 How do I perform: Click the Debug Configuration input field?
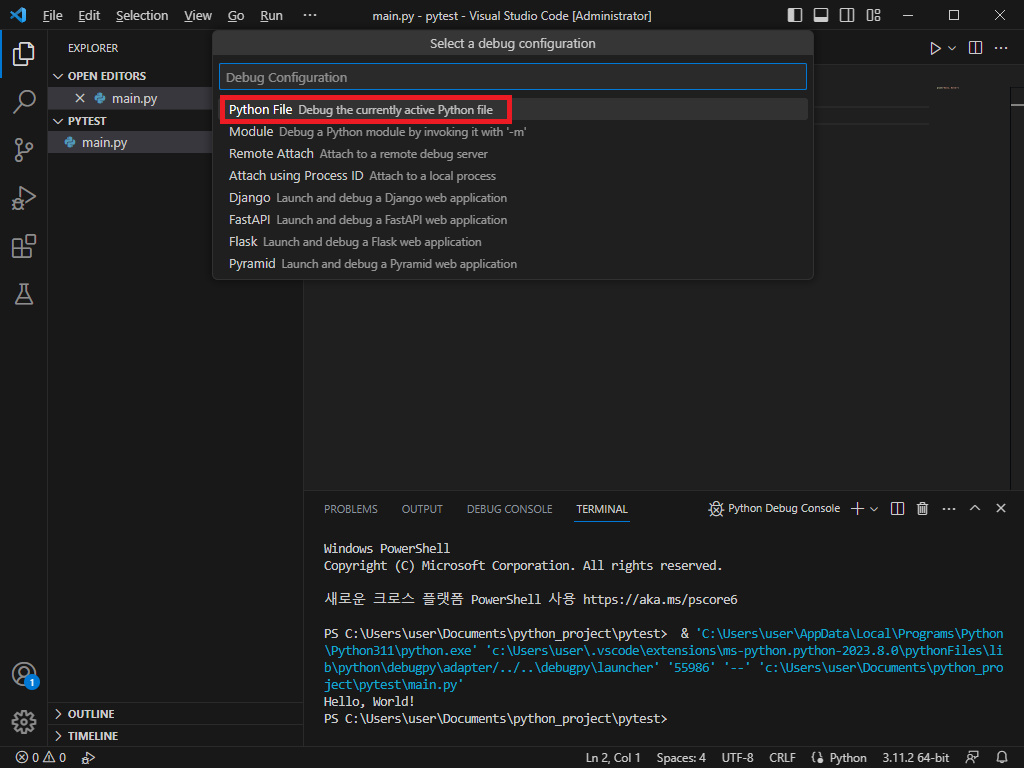click(512, 77)
